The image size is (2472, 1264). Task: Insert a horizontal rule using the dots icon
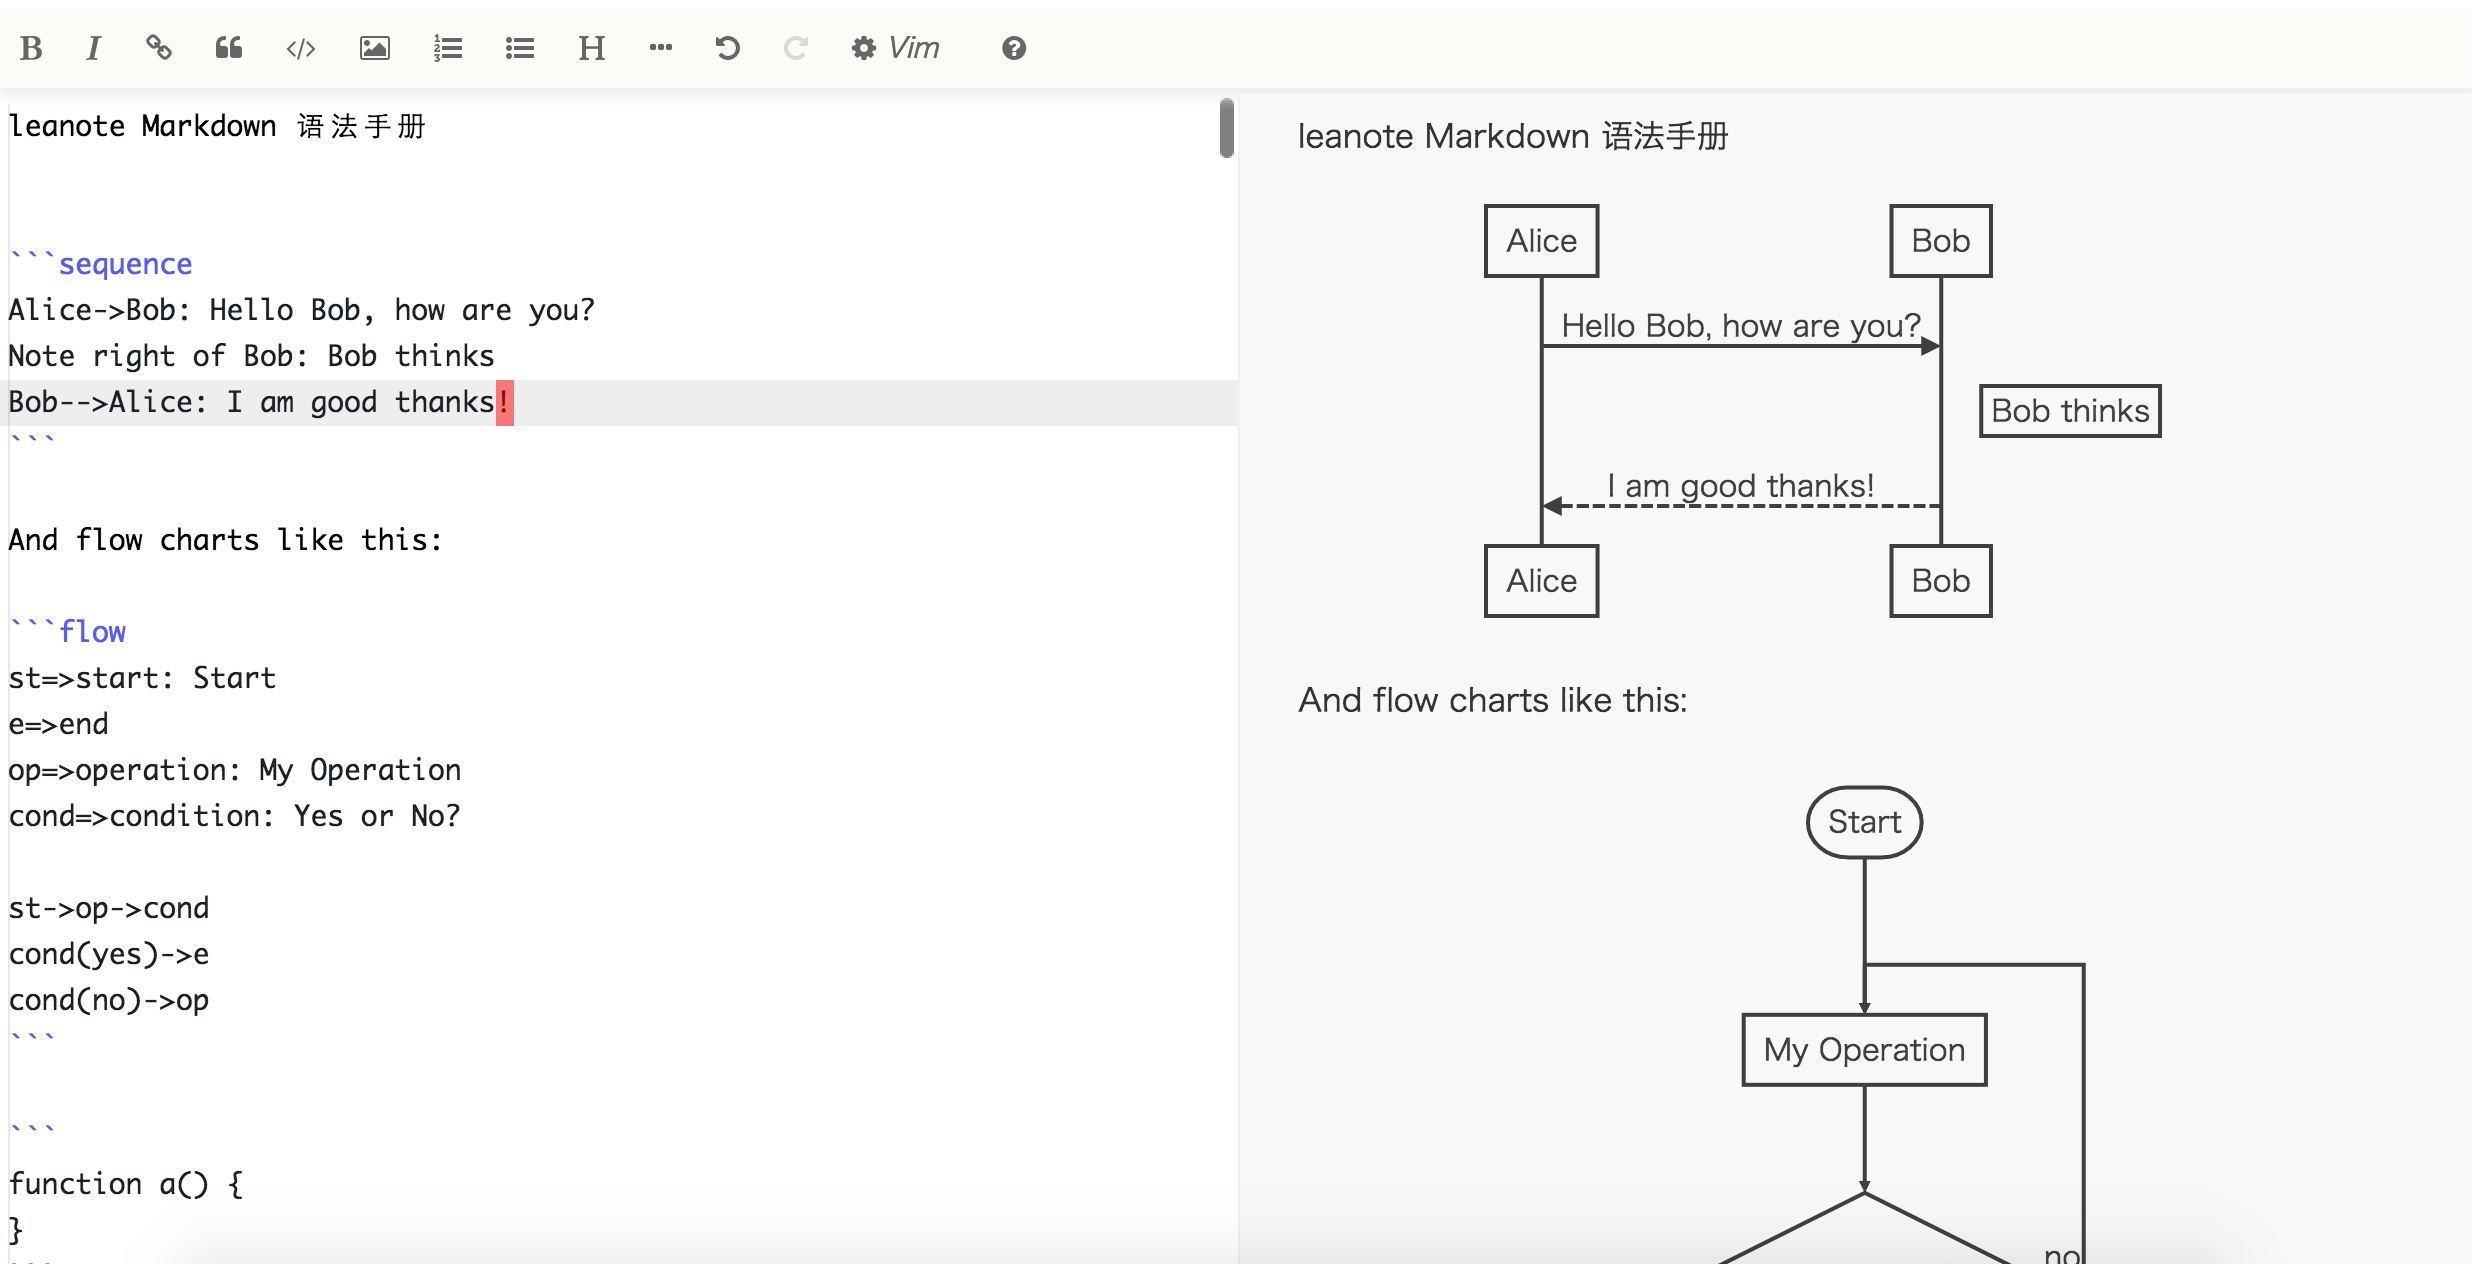click(x=661, y=48)
